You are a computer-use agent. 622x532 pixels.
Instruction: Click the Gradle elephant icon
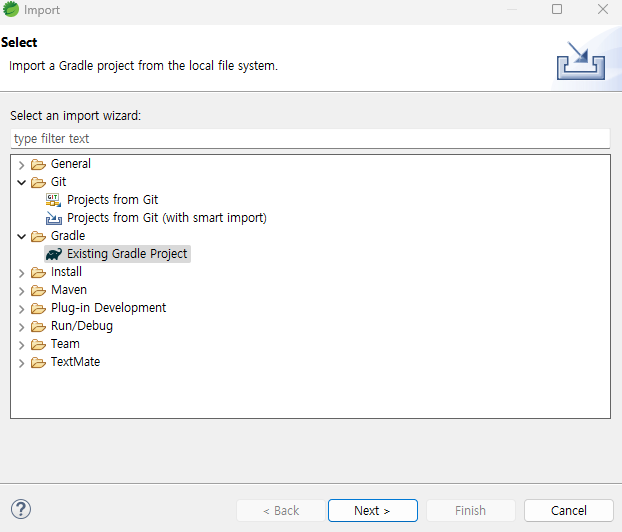click(x=54, y=254)
